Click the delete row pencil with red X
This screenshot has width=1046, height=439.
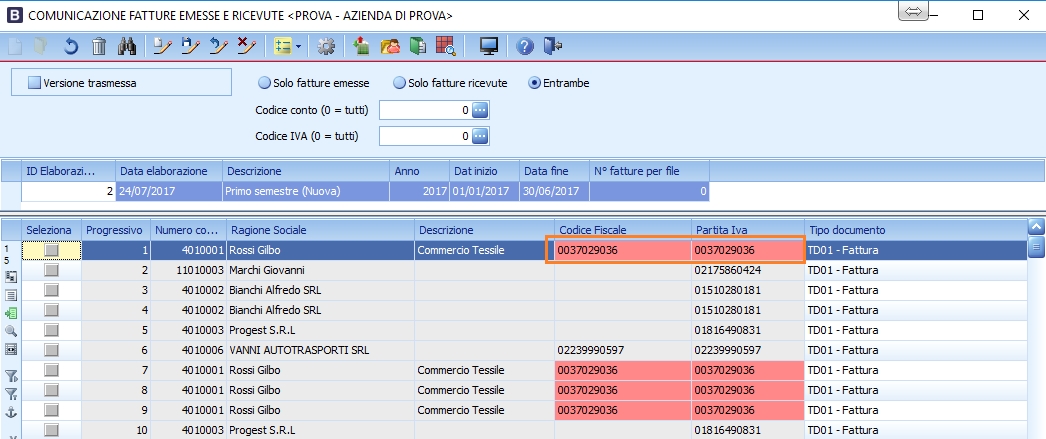246,46
